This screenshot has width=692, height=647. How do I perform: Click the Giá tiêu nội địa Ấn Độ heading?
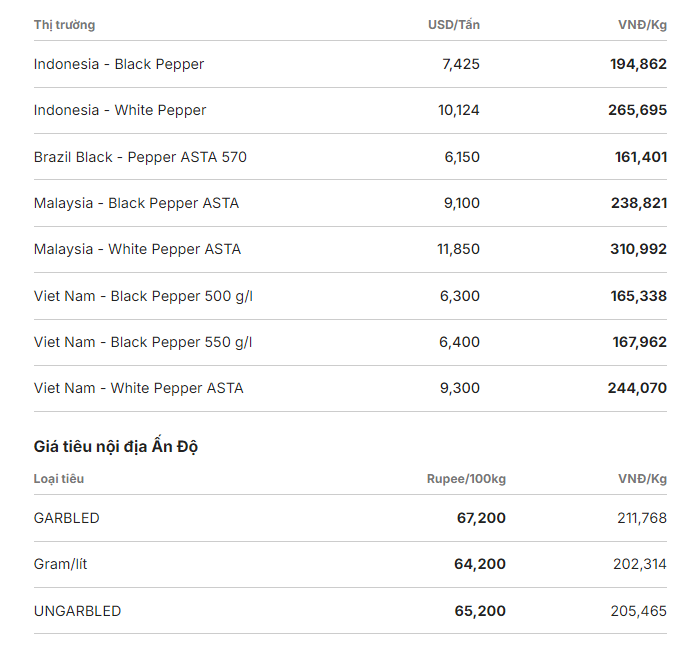[116, 446]
